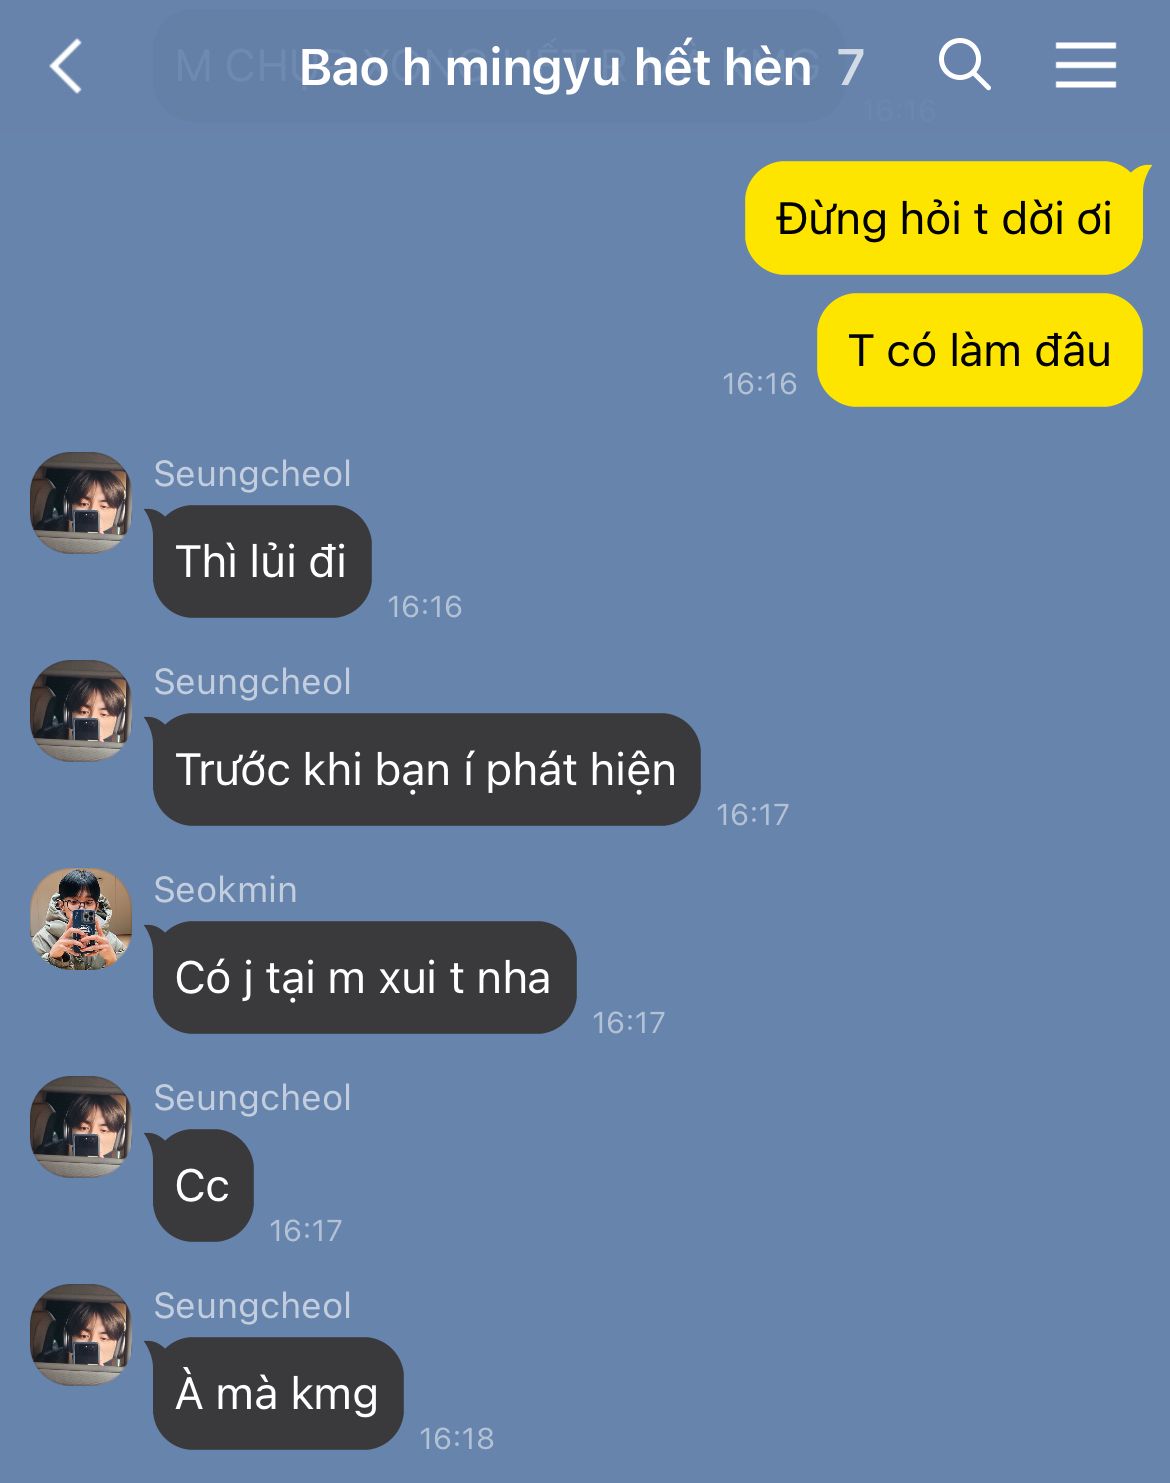Image resolution: width=1170 pixels, height=1483 pixels.
Task: Tap Seungcheol's name above "Thì lủi đi"
Action: tap(252, 474)
